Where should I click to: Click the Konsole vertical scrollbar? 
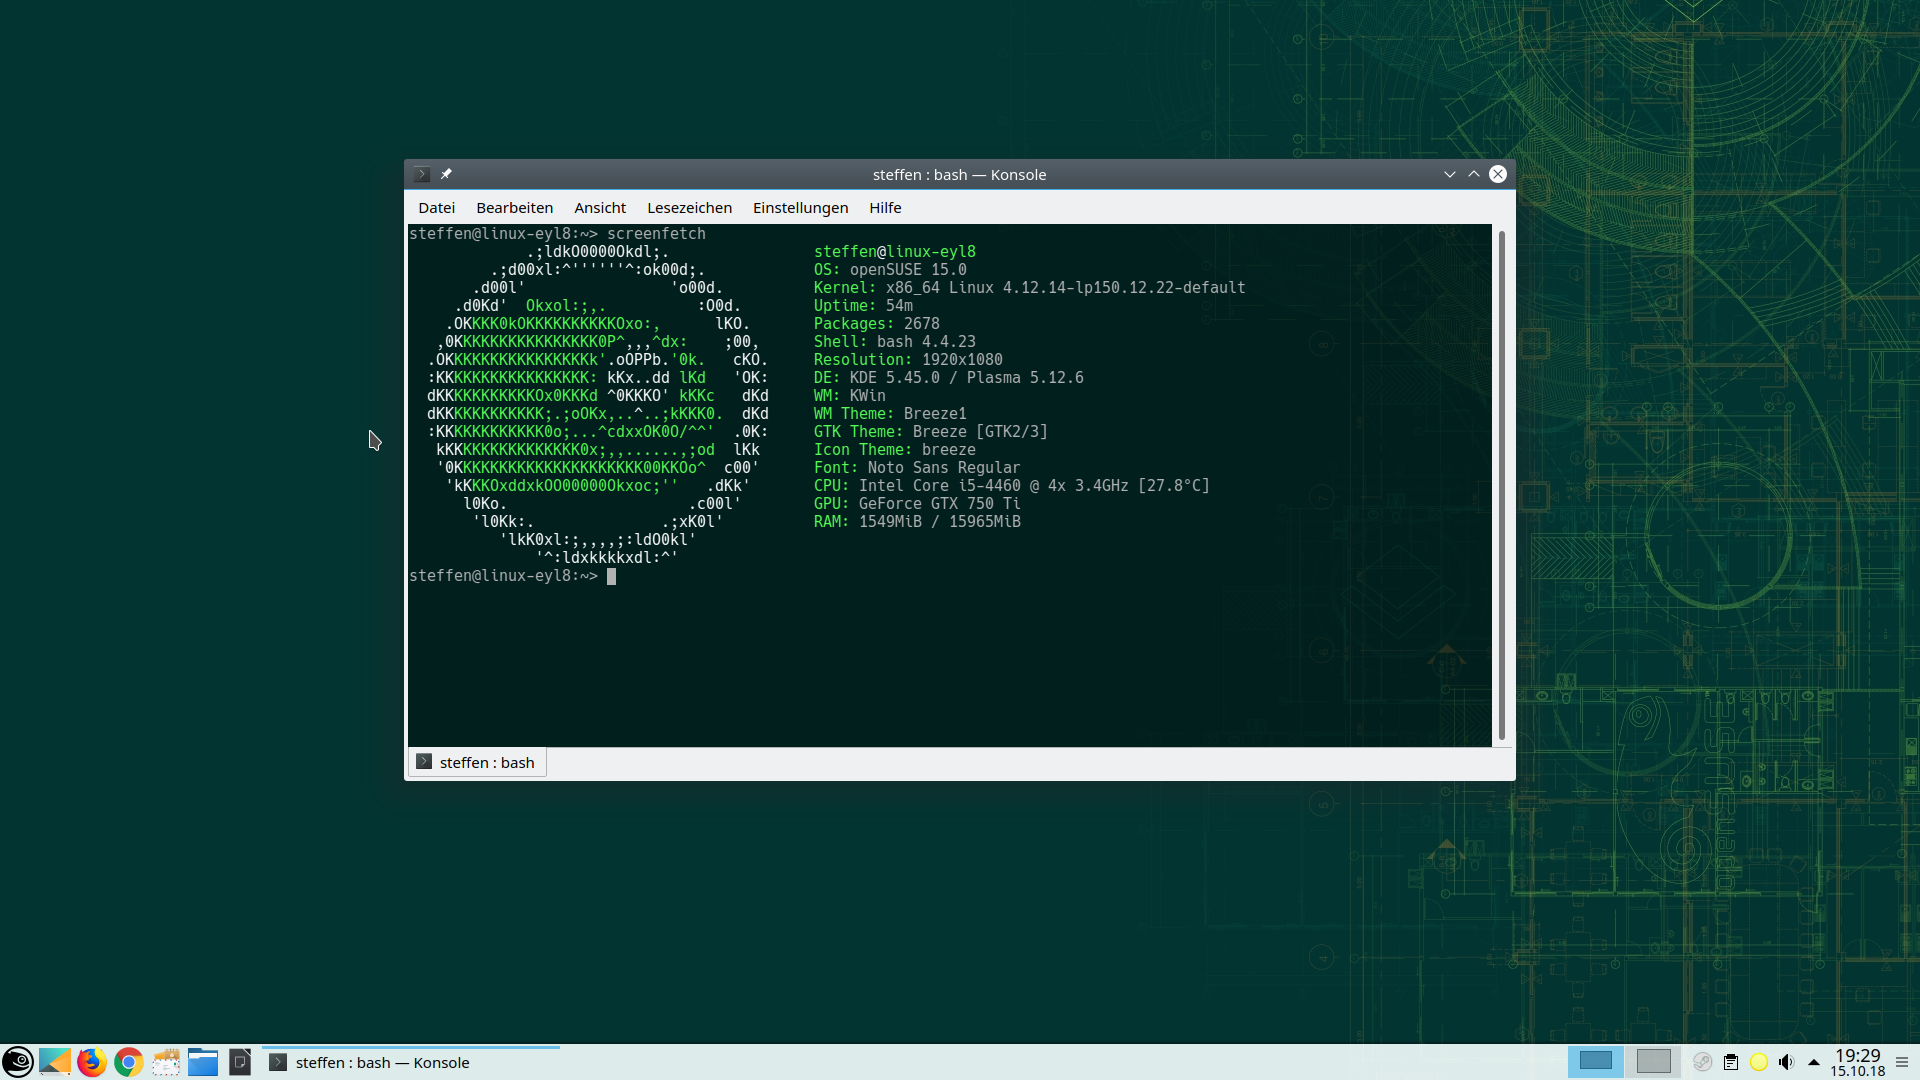(1501, 485)
